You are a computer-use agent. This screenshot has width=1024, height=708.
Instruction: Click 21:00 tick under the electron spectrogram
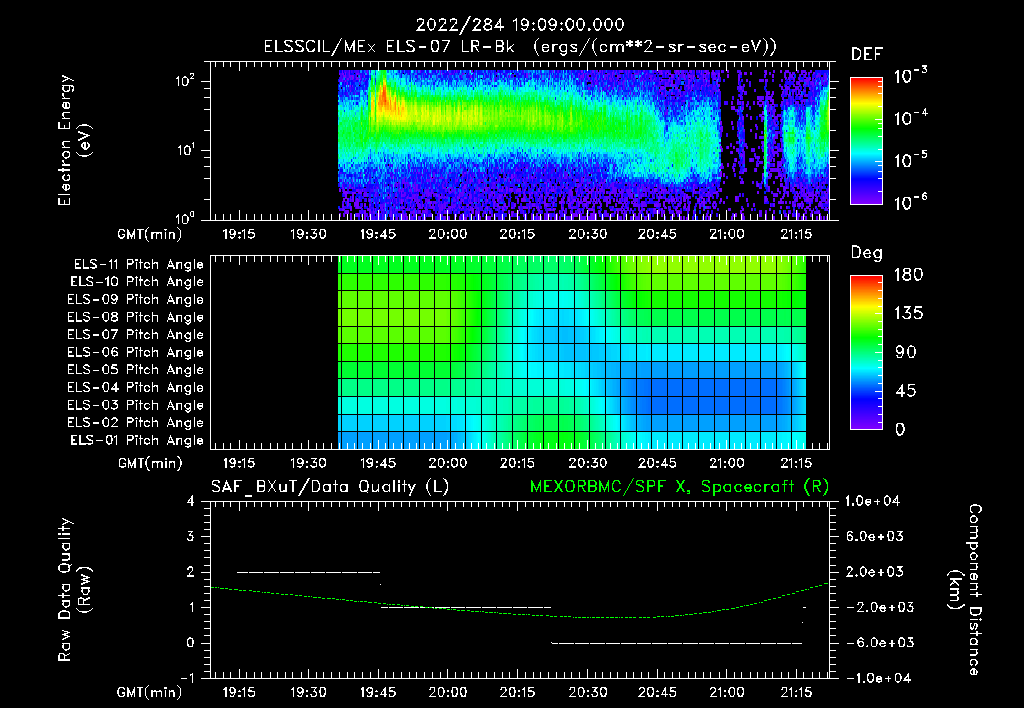click(727, 234)
